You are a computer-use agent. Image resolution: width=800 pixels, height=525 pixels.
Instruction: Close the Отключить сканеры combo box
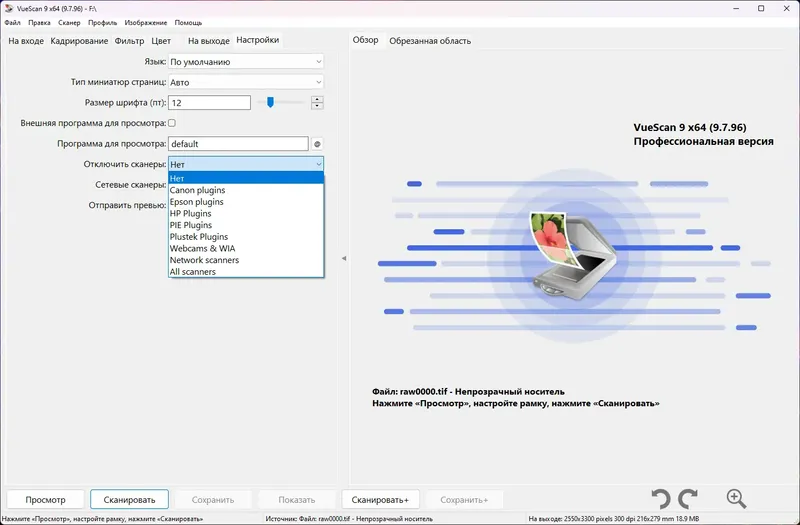[x=246, y=164]
